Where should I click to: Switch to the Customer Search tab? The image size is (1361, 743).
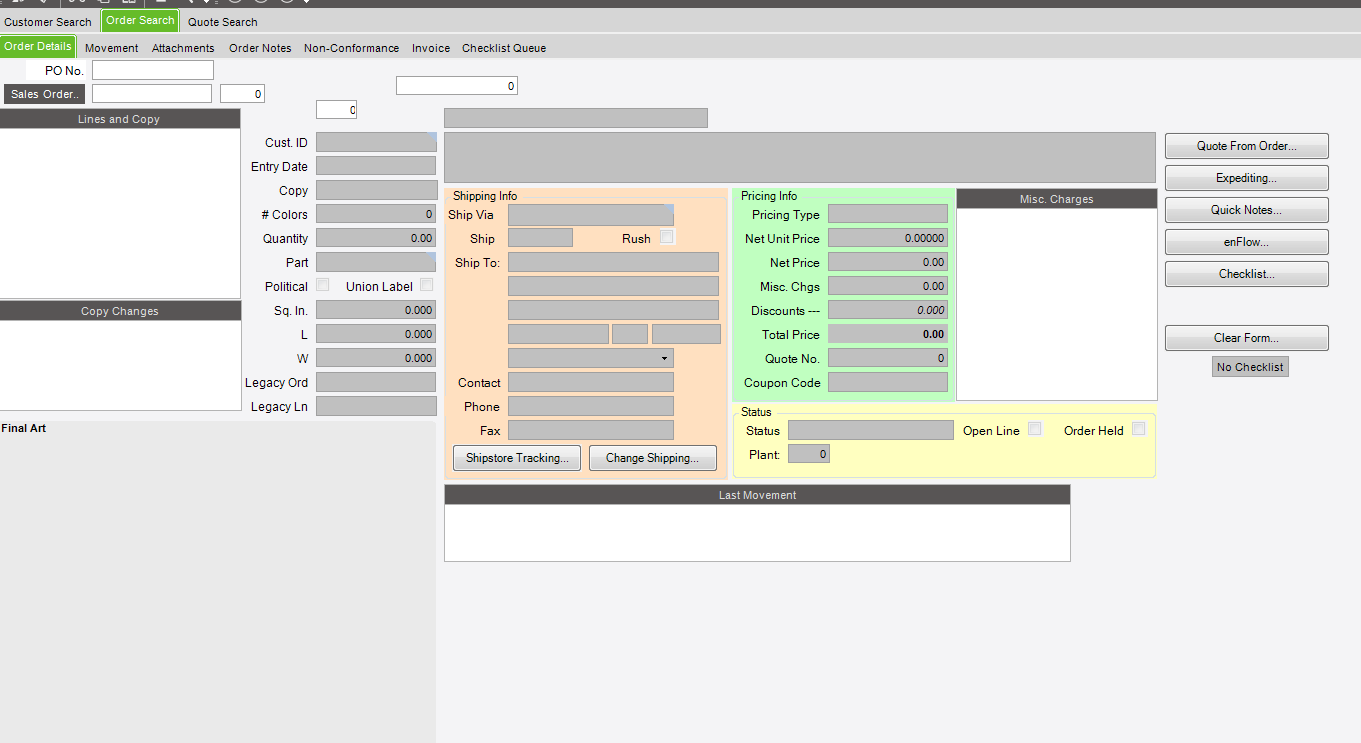coord(48,22)
